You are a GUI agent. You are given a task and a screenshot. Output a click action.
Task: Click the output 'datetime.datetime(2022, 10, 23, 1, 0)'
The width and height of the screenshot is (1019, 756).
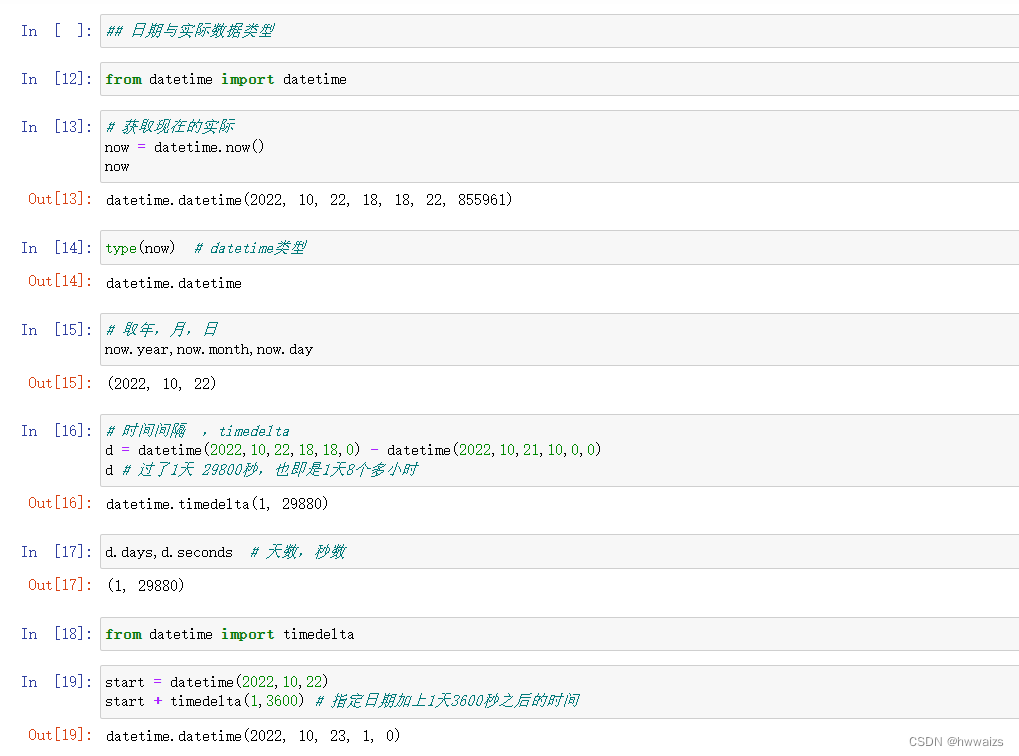pos(253,736)
